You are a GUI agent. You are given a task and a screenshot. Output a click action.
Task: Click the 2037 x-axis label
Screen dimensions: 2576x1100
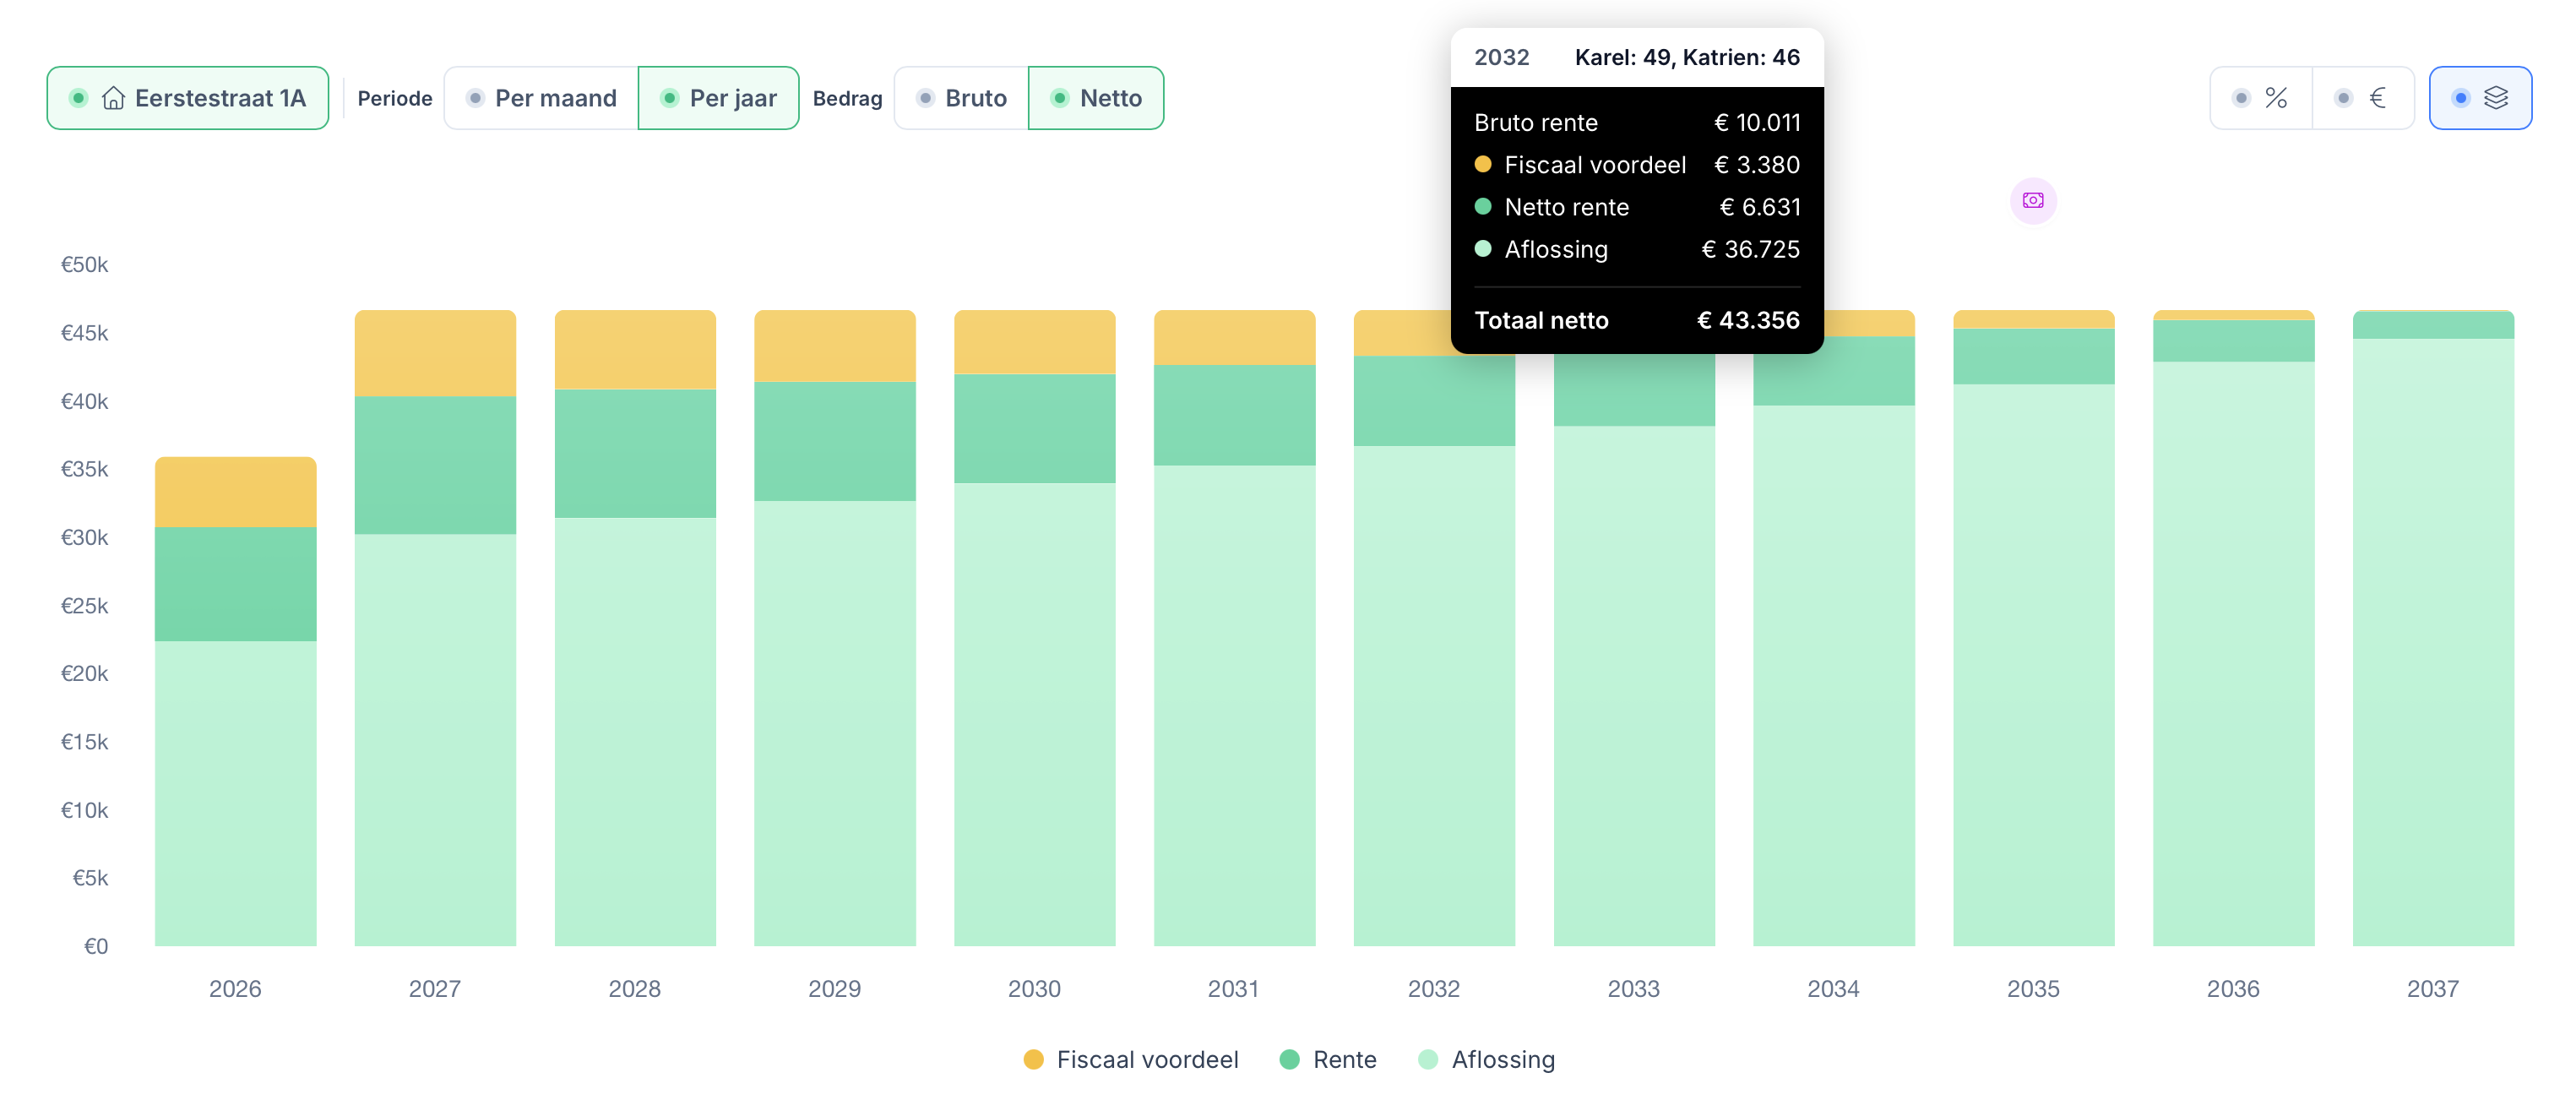coord(2433,989)
